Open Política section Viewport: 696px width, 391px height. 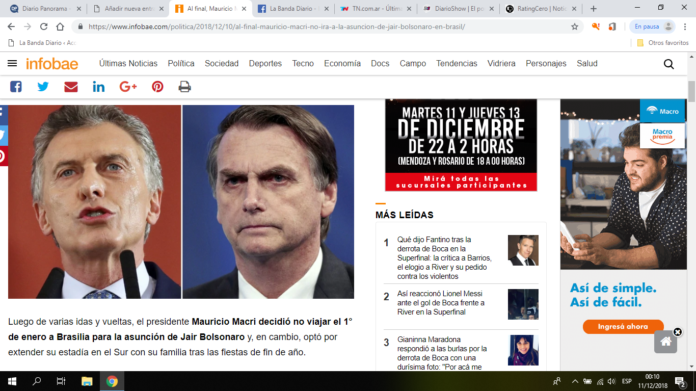(181, 63)
